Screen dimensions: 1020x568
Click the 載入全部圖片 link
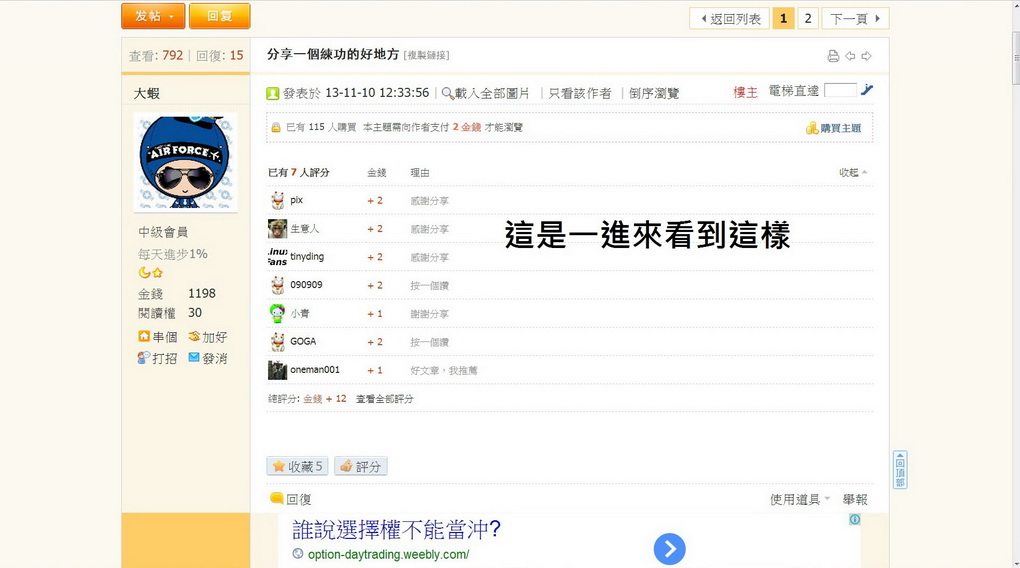point(492,93)
